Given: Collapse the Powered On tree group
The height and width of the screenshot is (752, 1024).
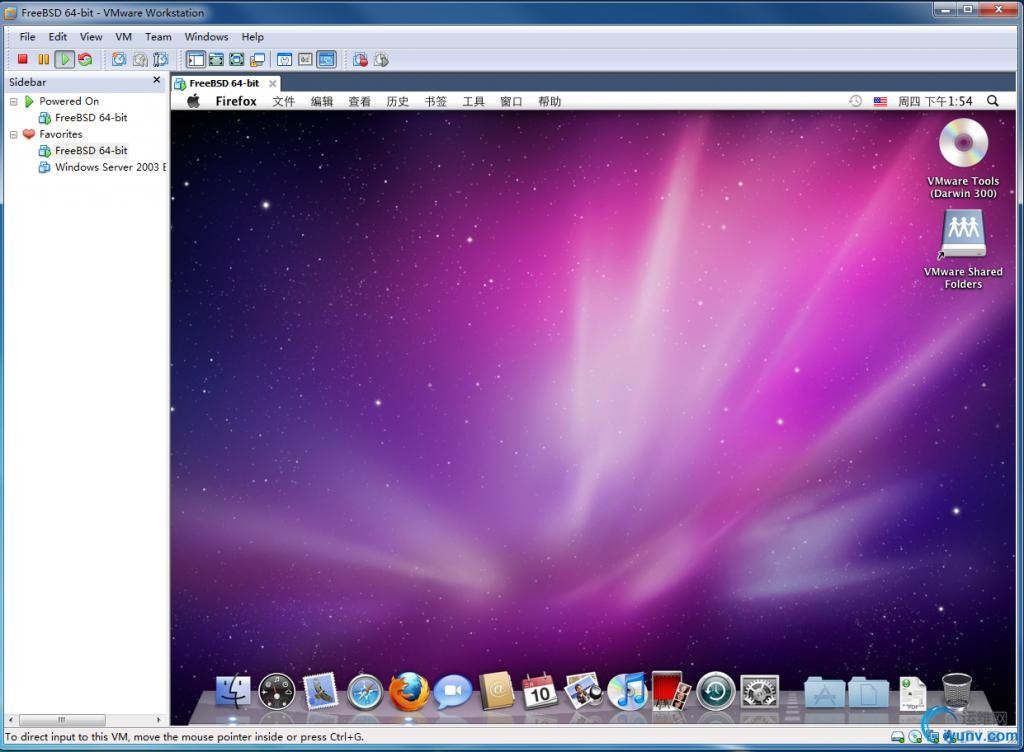Looking at the screenshot, I should (13, 102).
